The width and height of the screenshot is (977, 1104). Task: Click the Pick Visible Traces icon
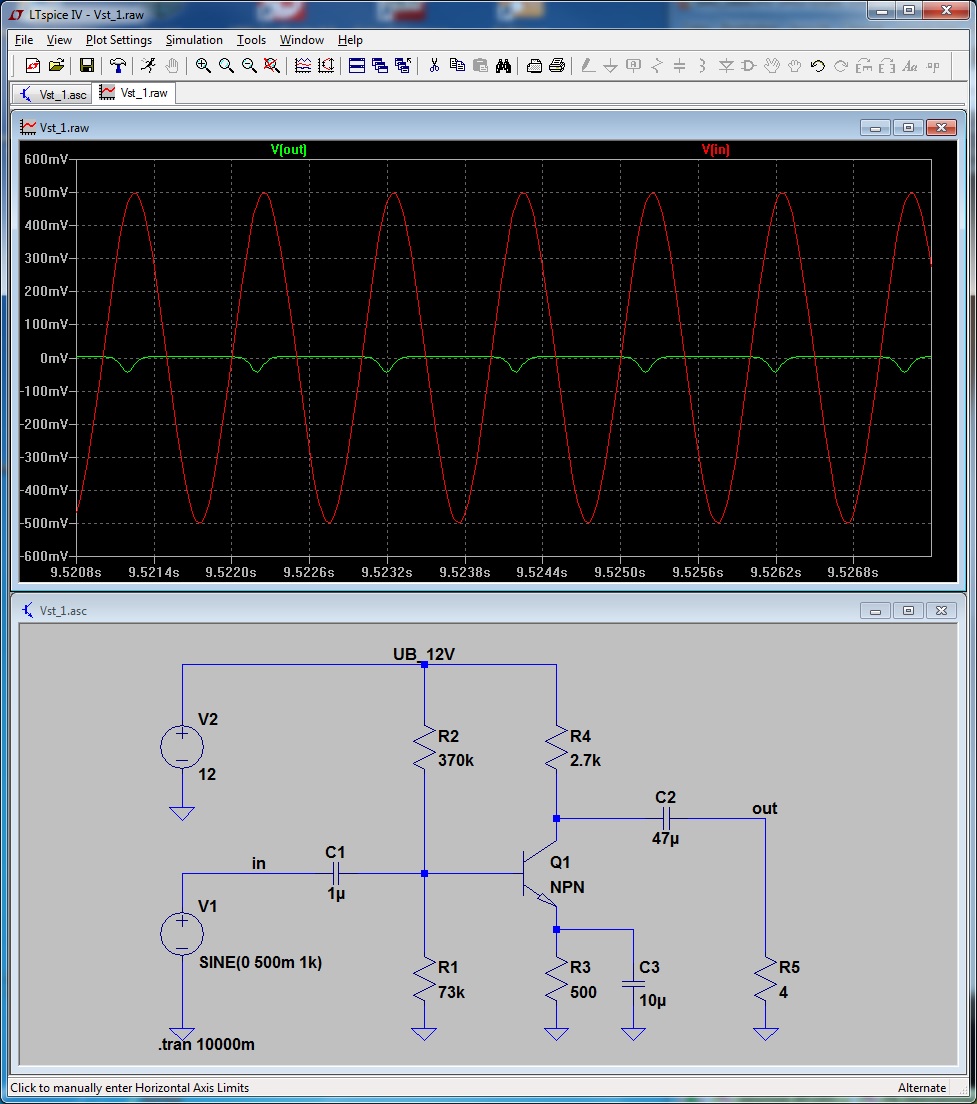[x=326, y=65]
